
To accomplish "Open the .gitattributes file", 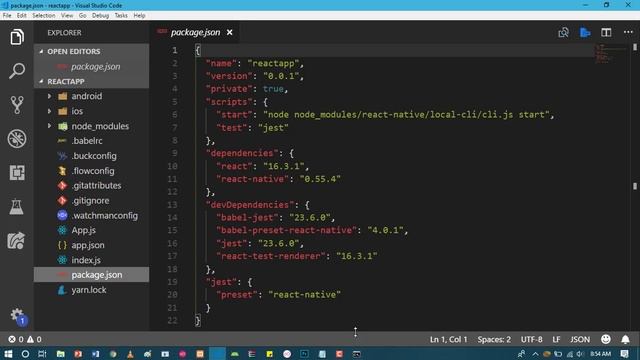I will 91,186.
